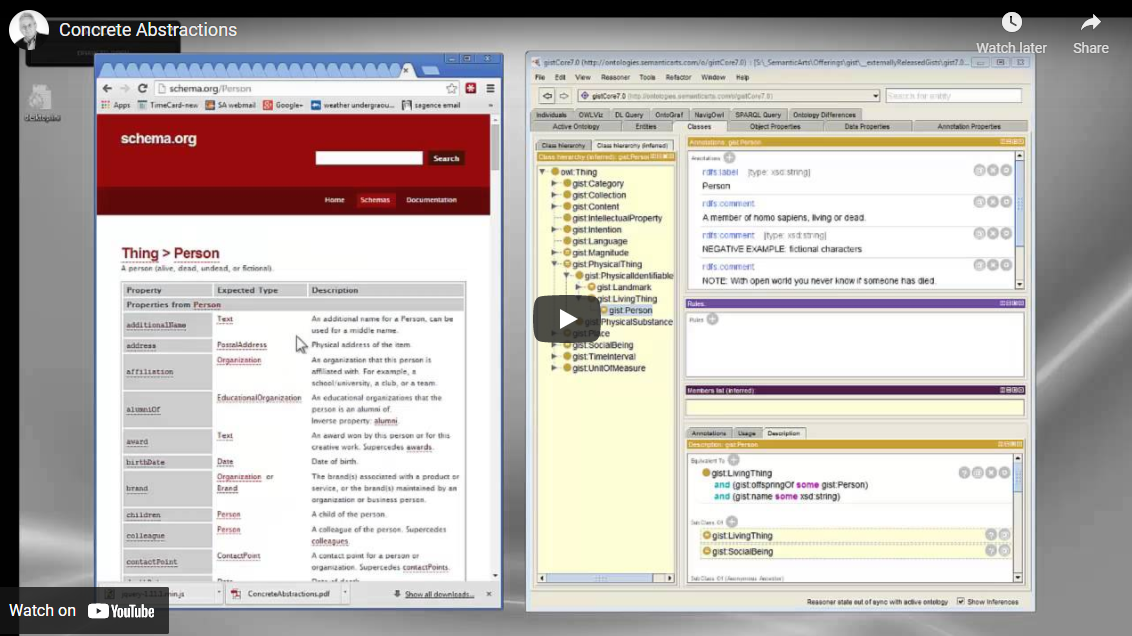Add an Equivalent To class expression
Image resolution: width=1132 pixels, height=636 pixels.
(x=733, y=460)
